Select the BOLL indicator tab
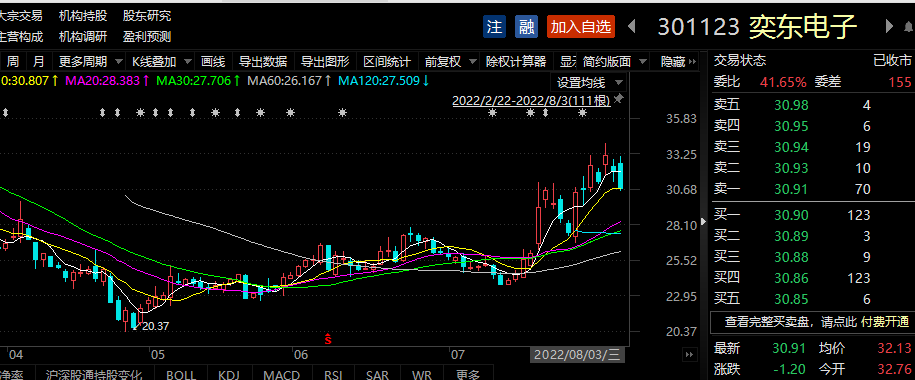915x380 pixels. pos(181,374)
